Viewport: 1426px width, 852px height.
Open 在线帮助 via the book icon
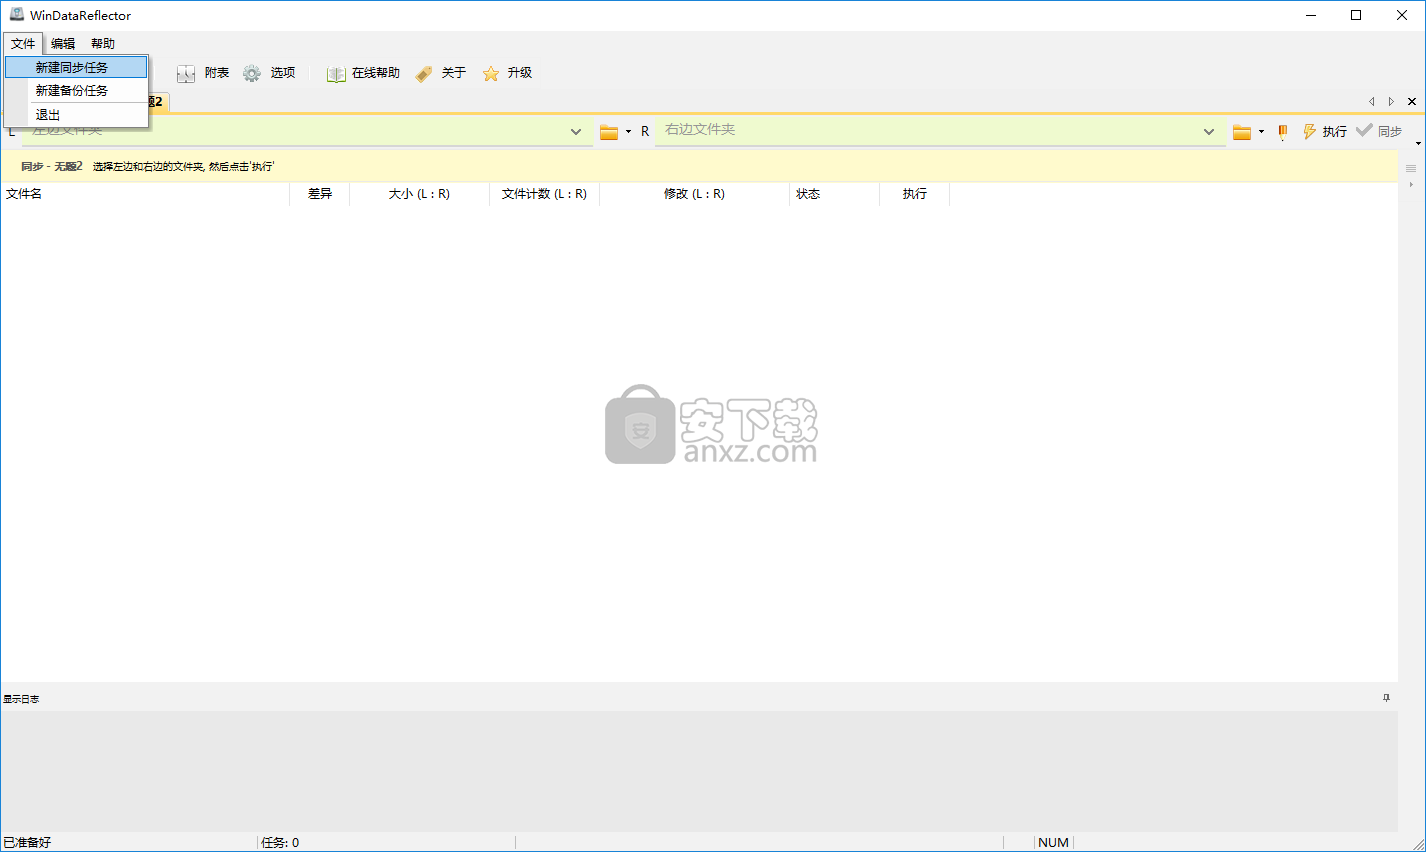click(336, 73)
